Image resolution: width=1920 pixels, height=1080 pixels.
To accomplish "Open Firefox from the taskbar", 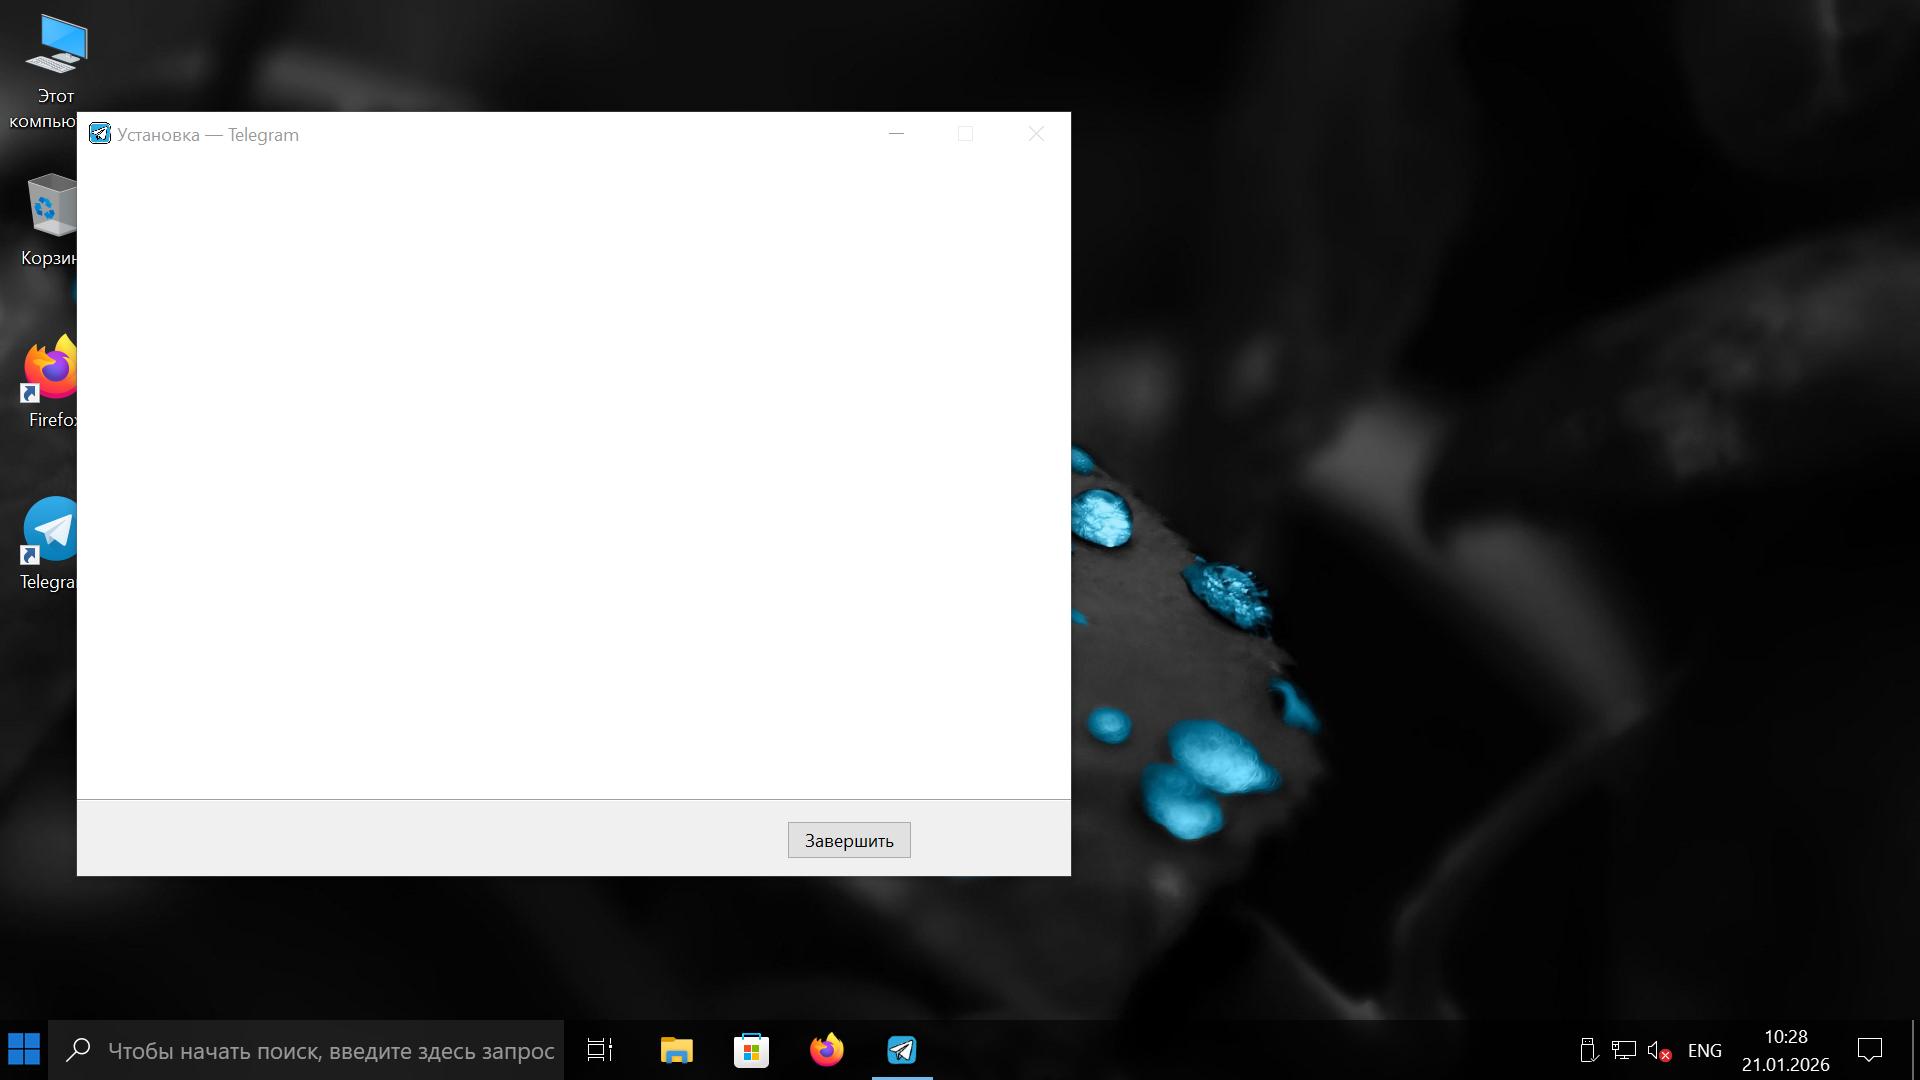I will pyautogui.click(x=826, y=1050).
